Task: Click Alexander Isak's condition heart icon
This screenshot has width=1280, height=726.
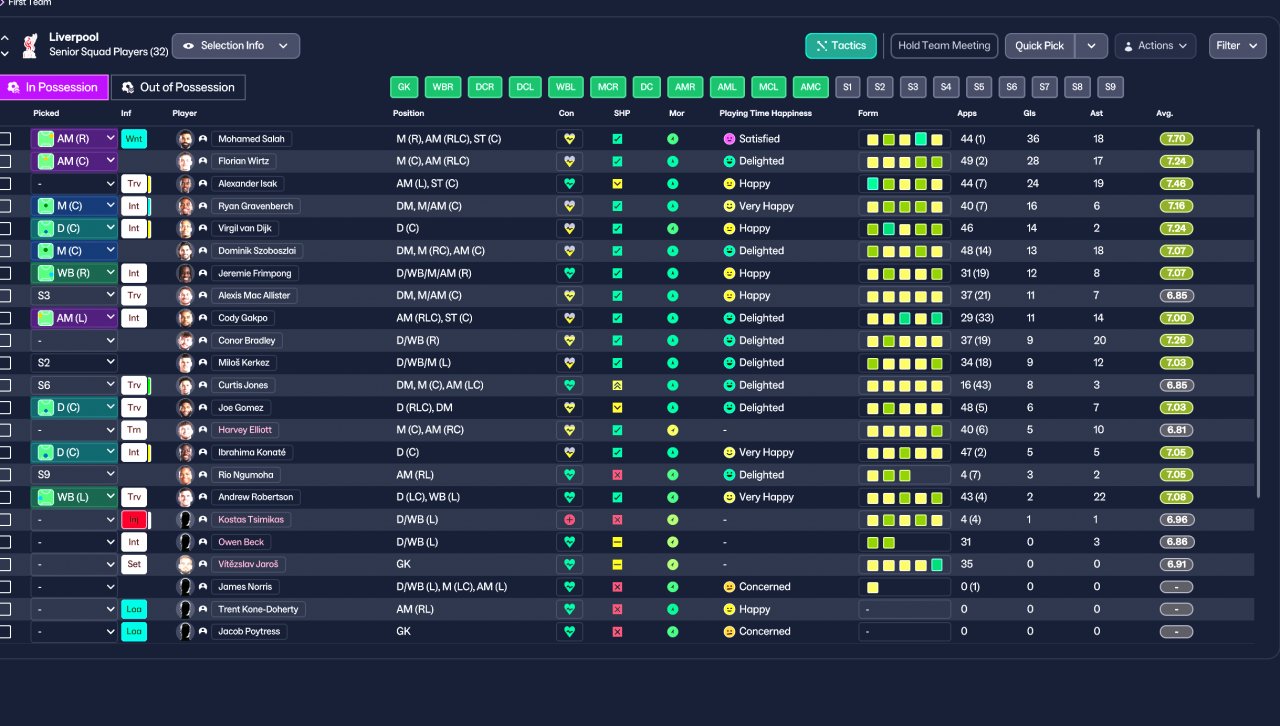Action: (570, 184)
